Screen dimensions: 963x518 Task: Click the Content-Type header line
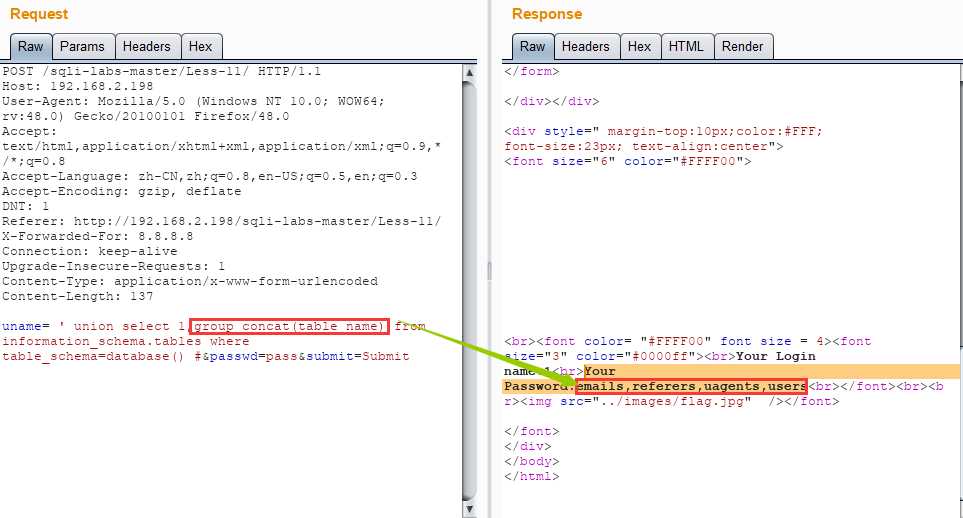(190, 281)
